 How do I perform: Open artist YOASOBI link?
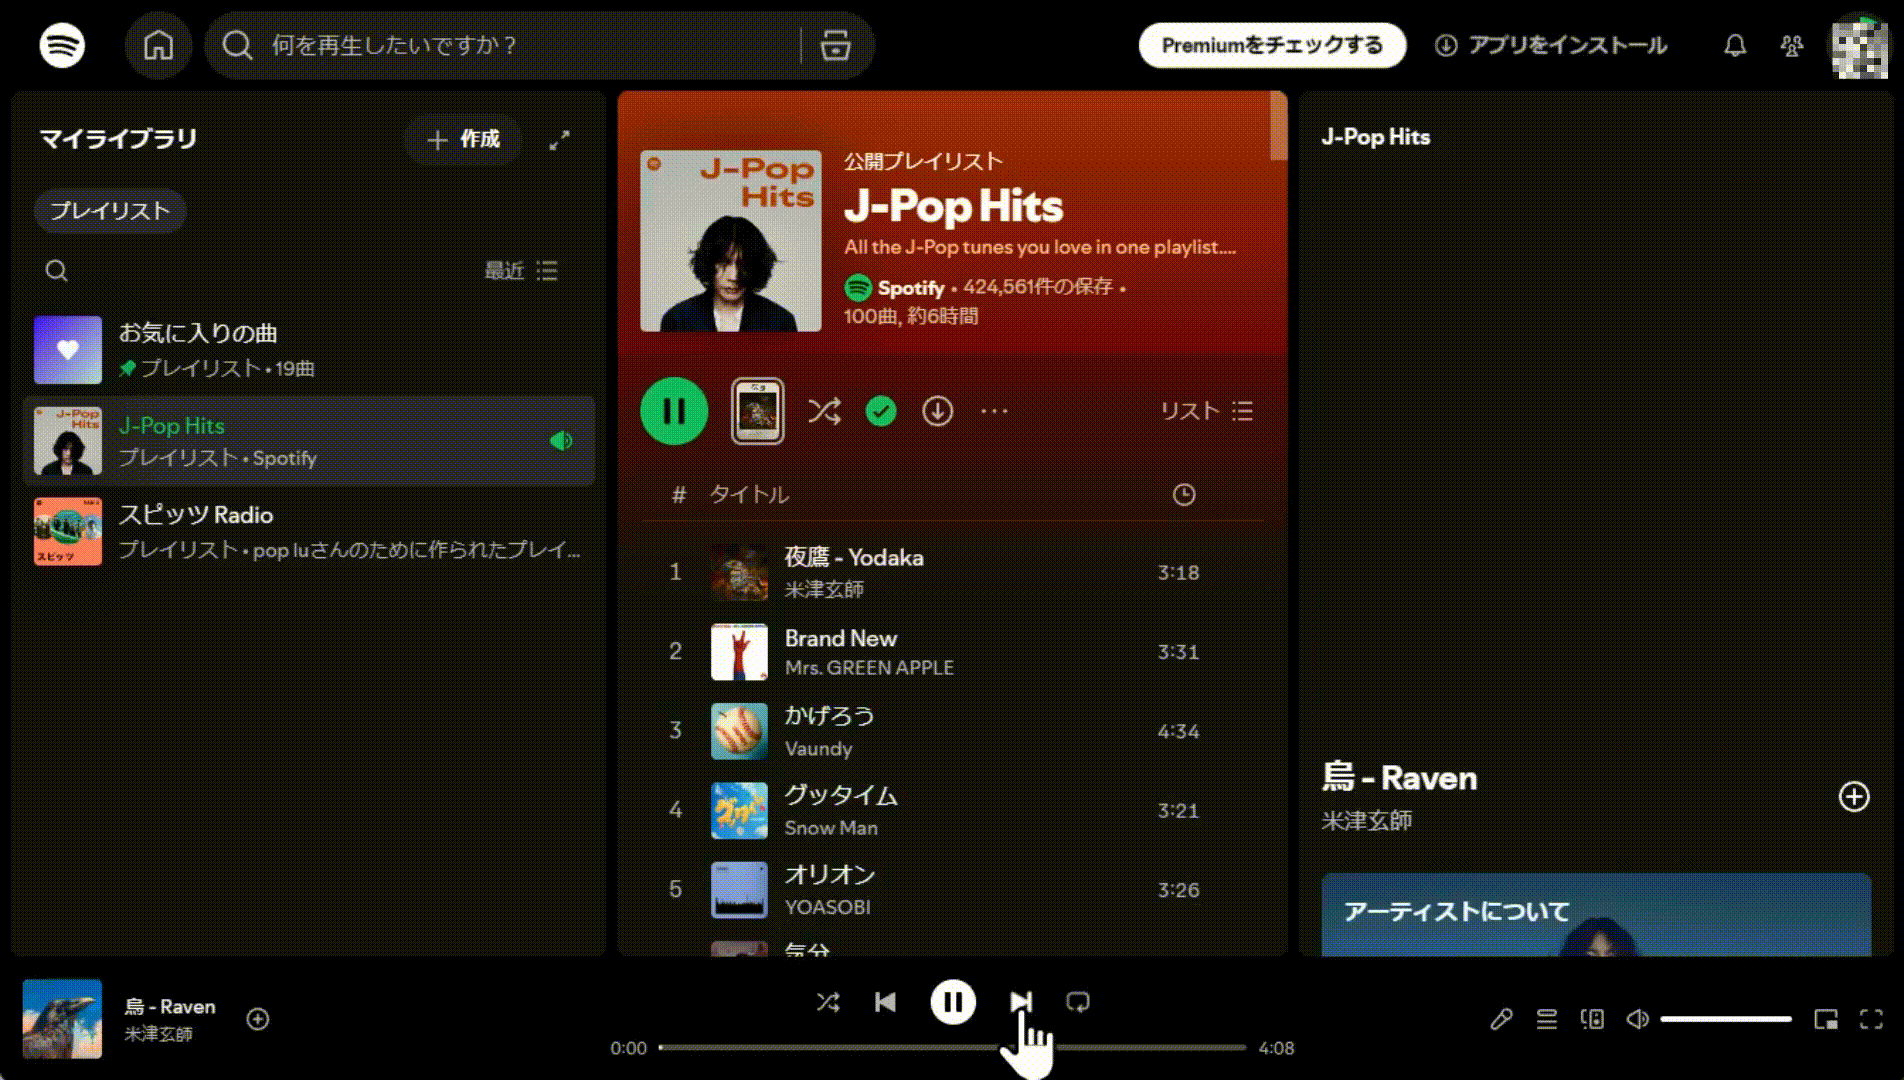[x=827, y=907]
